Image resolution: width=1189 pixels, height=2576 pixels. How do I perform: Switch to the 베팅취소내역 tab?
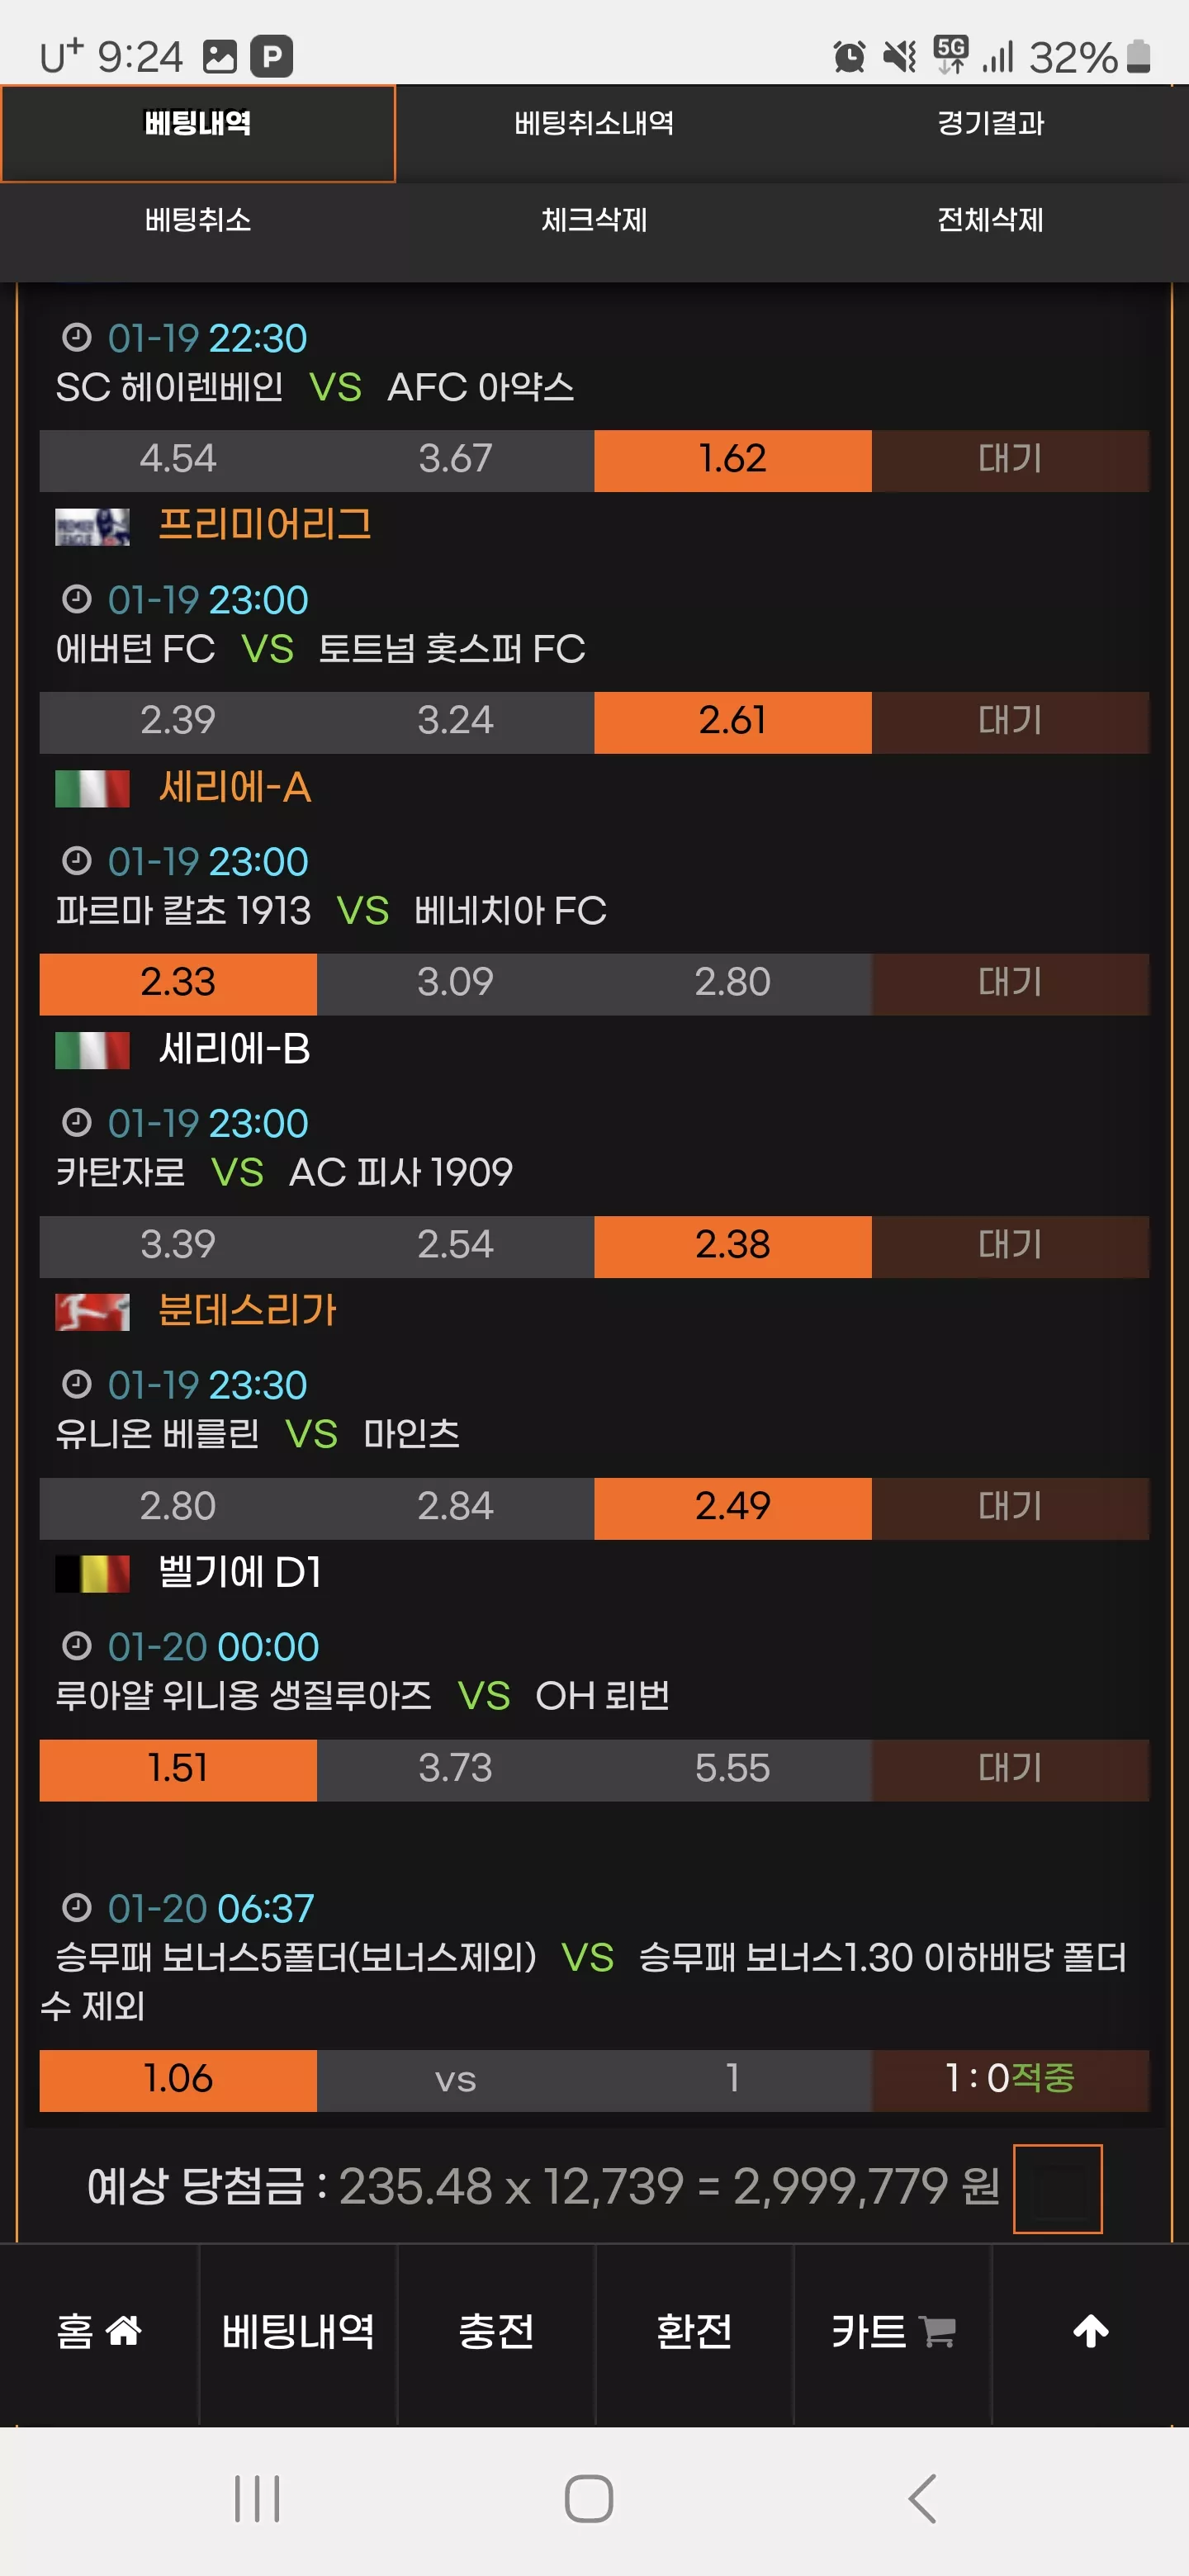coord(594,123)
